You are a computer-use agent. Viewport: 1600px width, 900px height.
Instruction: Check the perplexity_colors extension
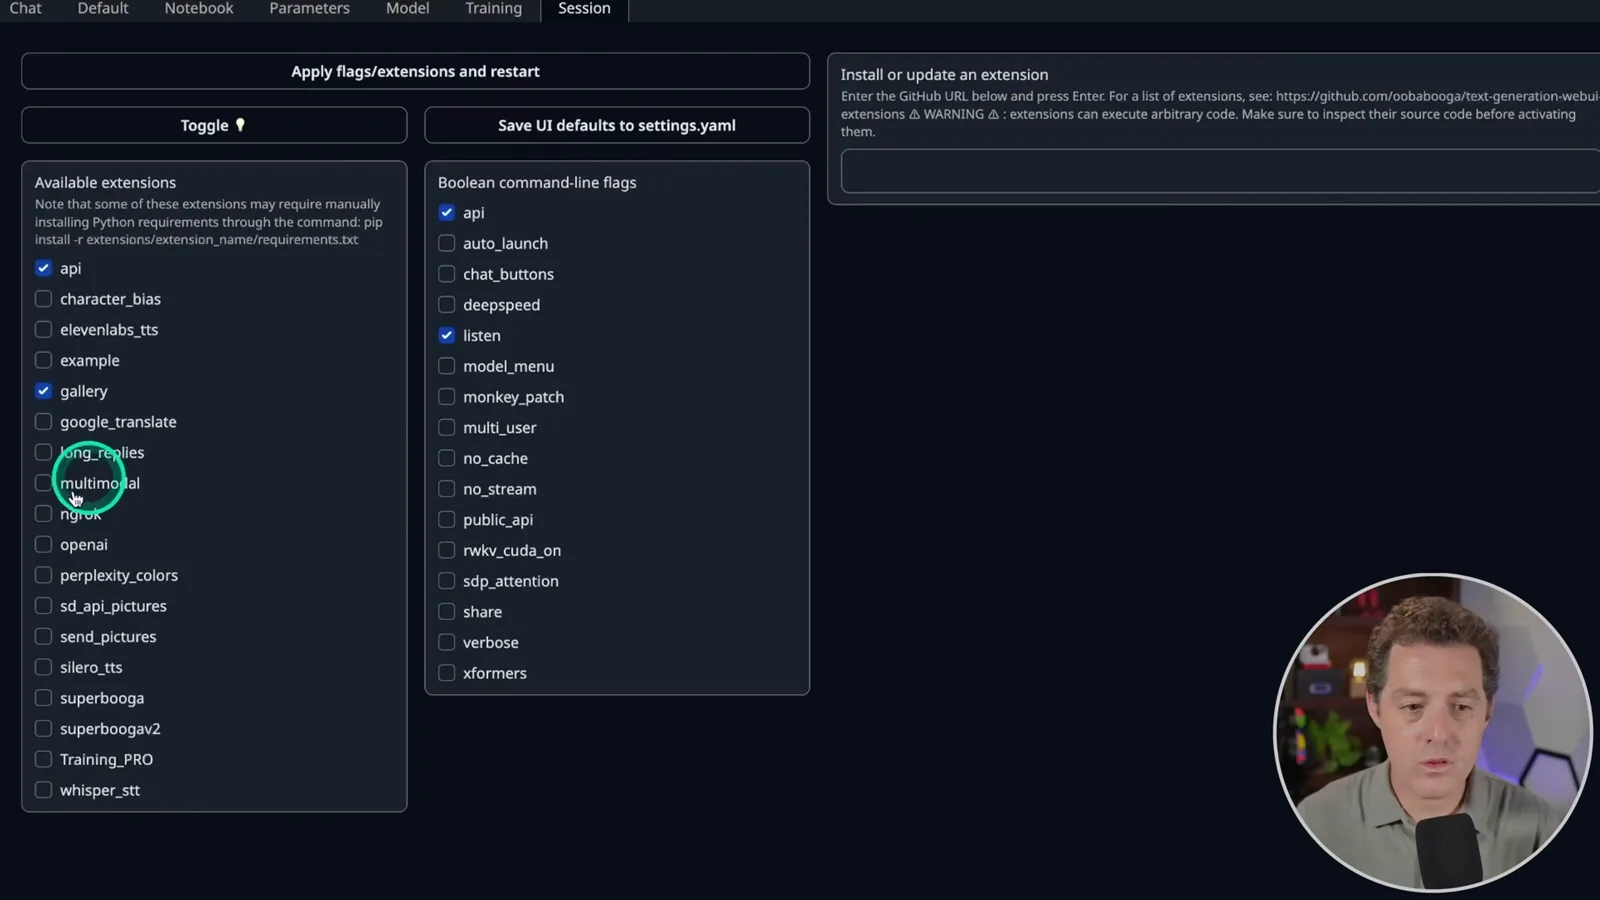pyautogui.click(x=43, y=575)
